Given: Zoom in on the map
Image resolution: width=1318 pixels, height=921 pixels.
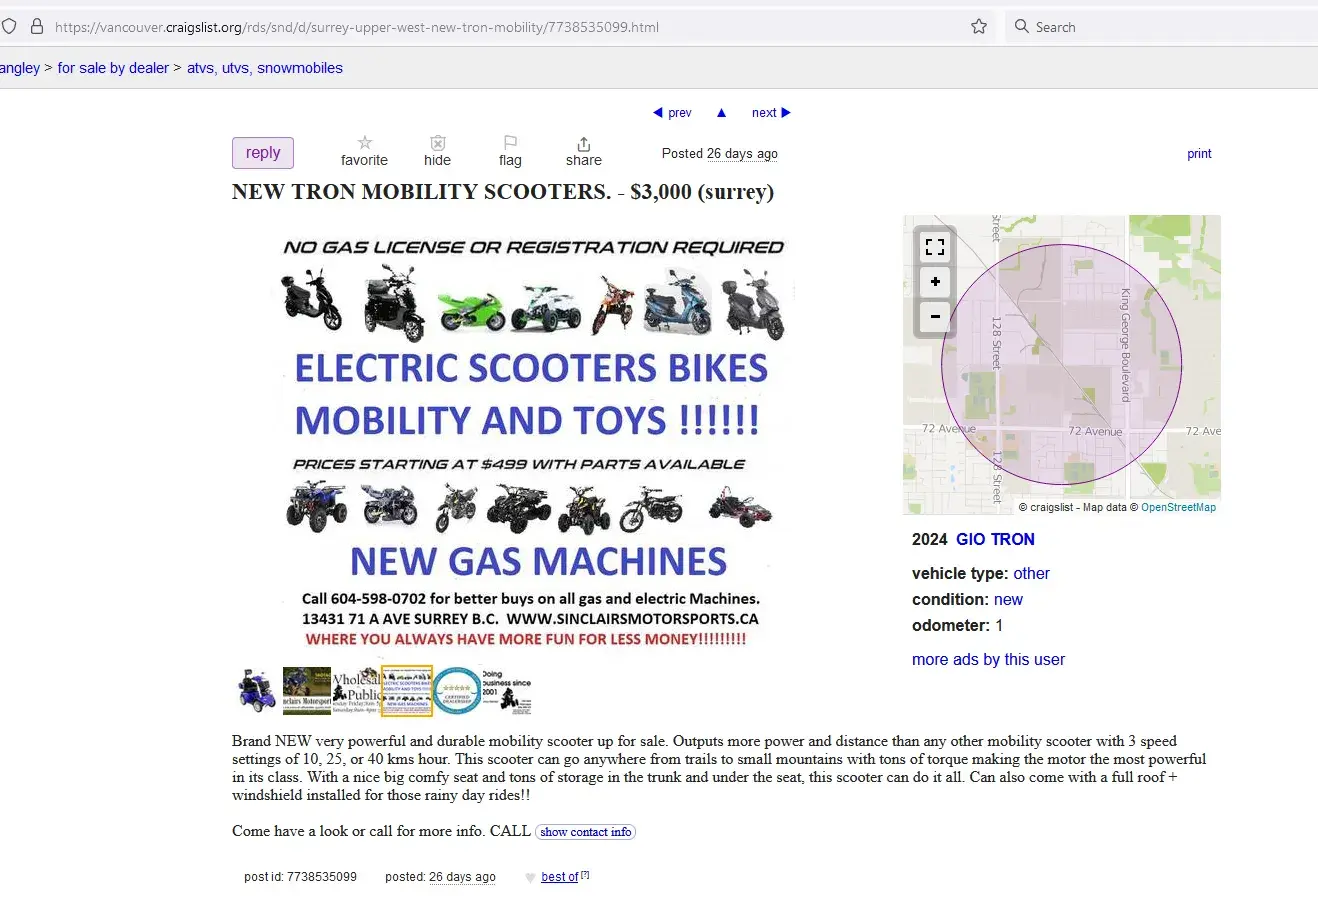Looking at the screenshot, I should pos(935,282).
